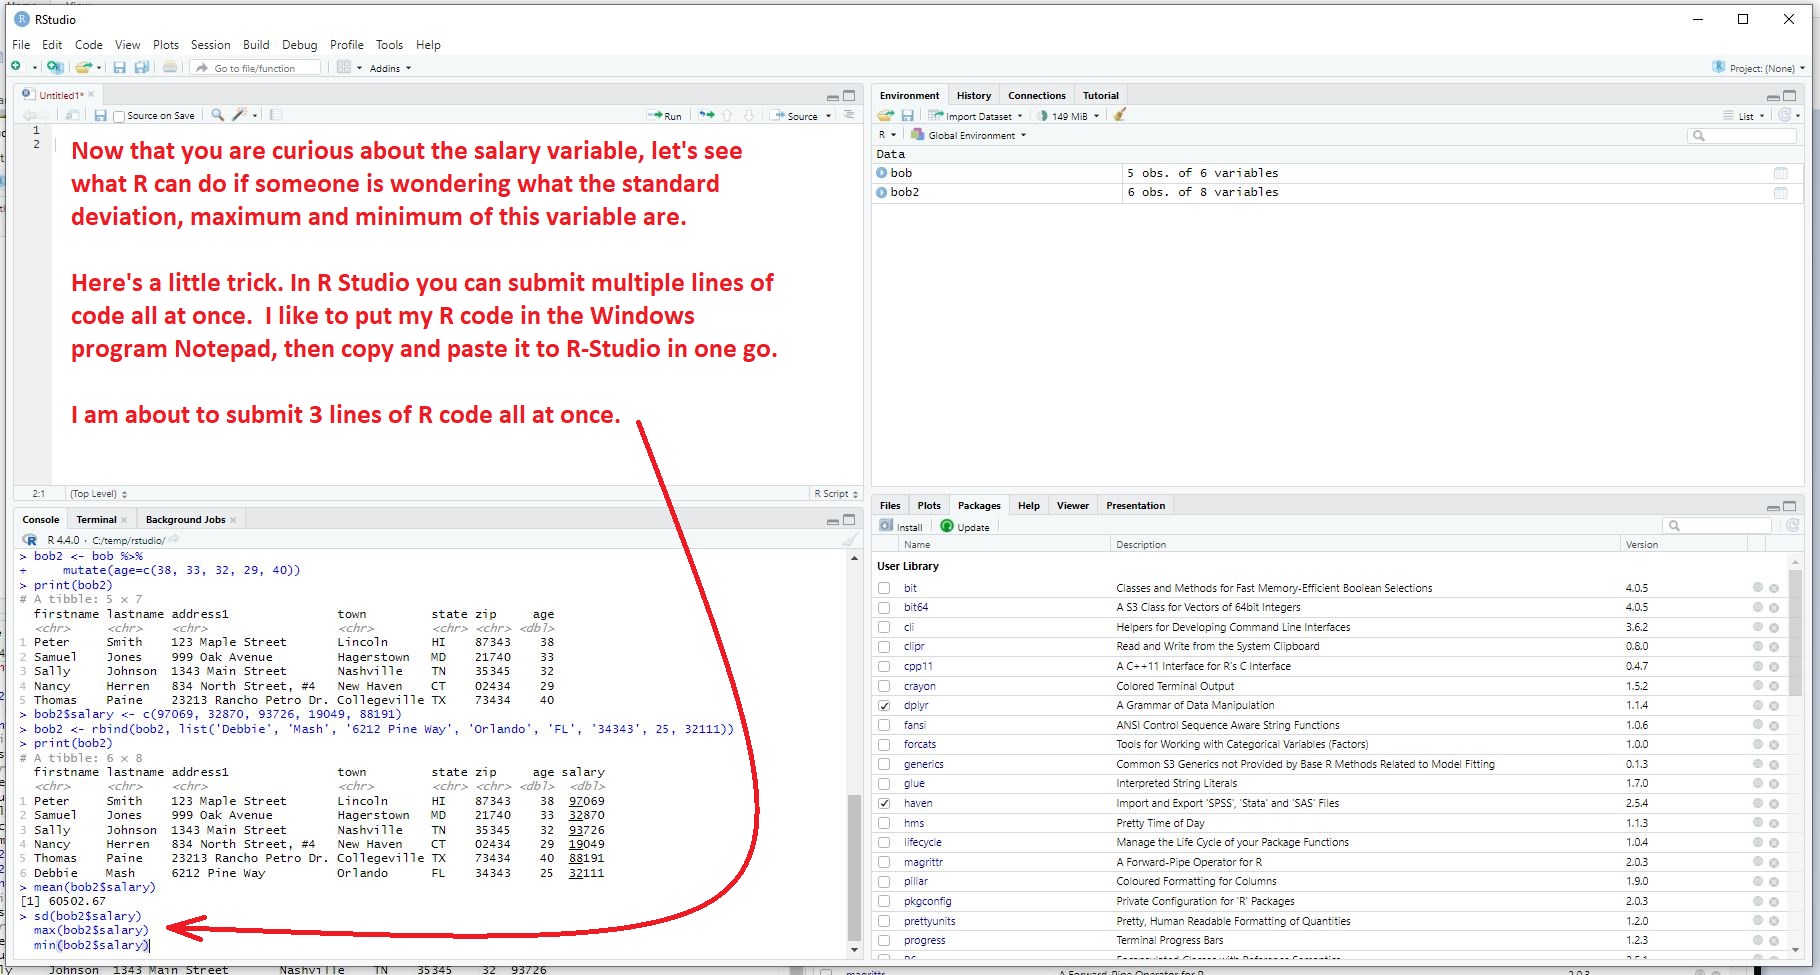Enable the Source on Save checkbox
The width and height of the screenshot is (1820, 975).
click(x=119, y=117)
